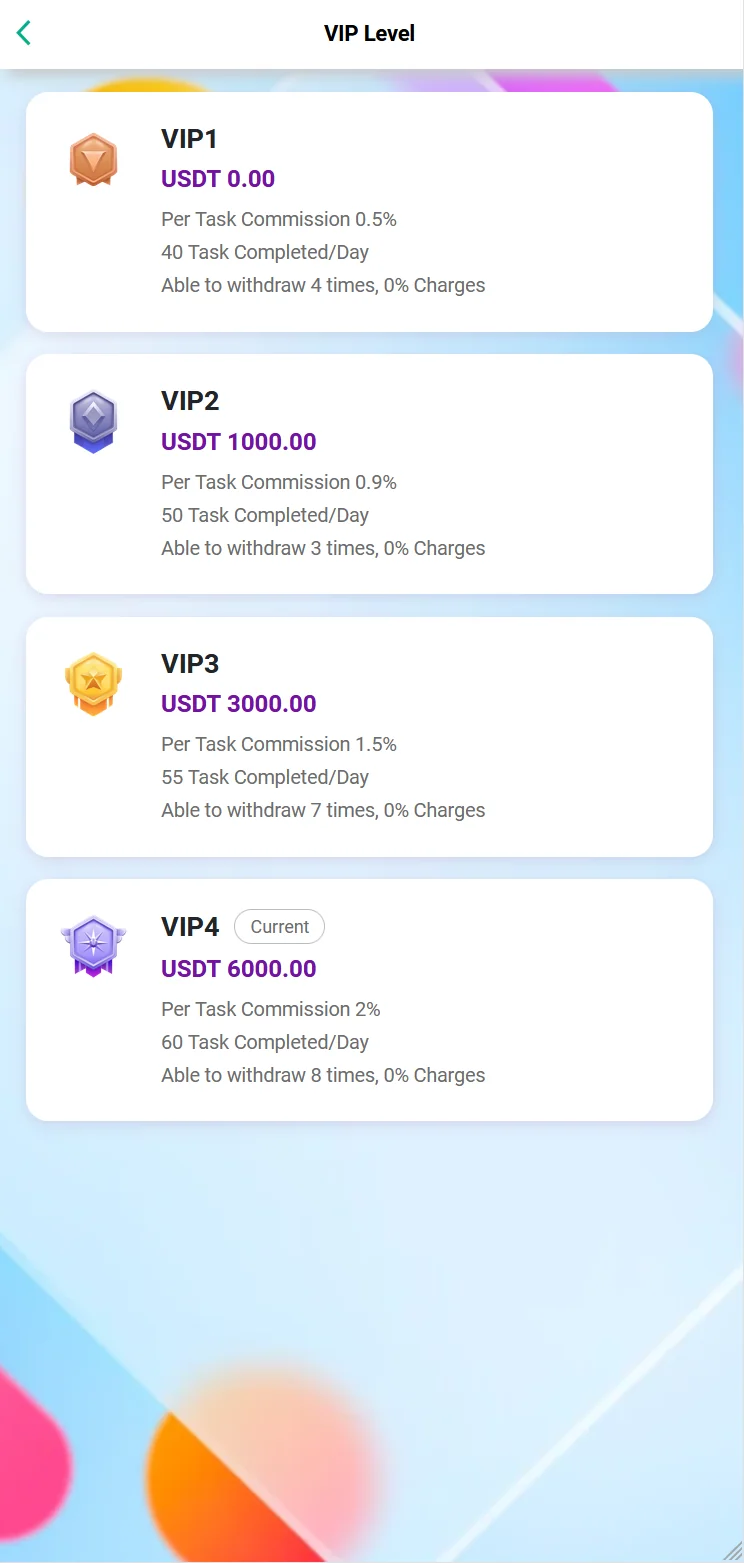Image resolution: width=744 pixels, height=1563 pixels.
Task: Click the green back arrow icon
Action: [x=24, y=33]
